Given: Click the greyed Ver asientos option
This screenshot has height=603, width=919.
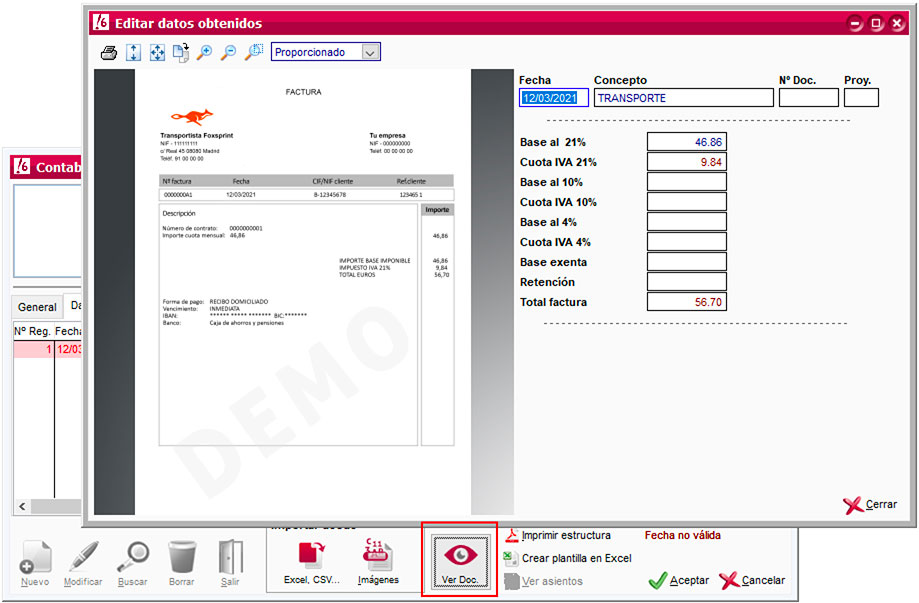Looking at the screenshot, I should (544, 581).
